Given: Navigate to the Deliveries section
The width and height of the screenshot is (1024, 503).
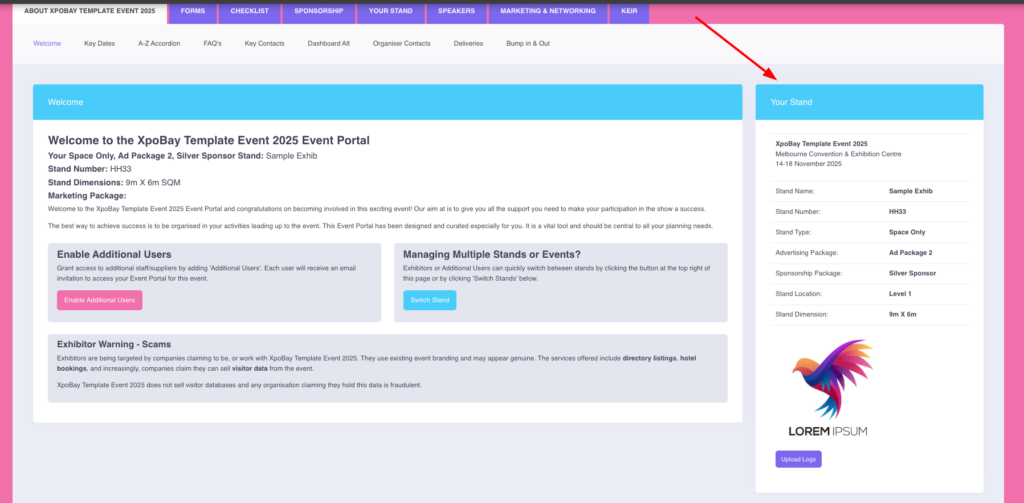Looking at the screenshot, I should coord(468,44).
